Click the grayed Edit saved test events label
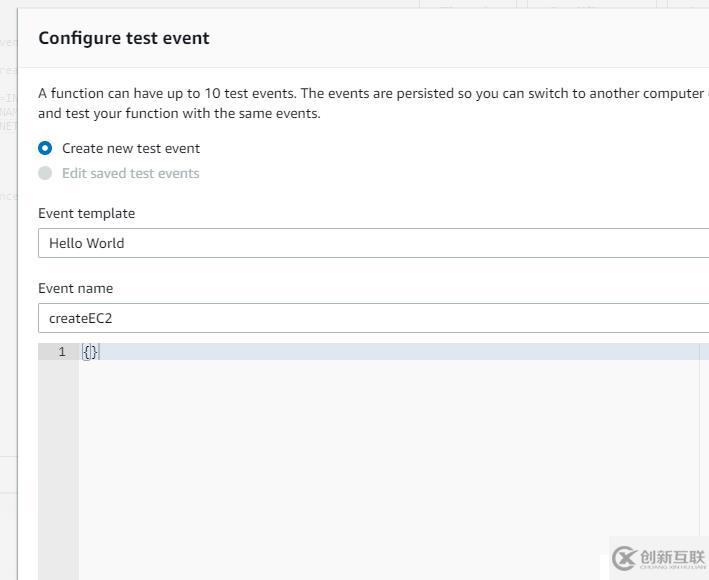Image resolution: width=709 pixels, height=580 pixels. click(x=131, y=173)
